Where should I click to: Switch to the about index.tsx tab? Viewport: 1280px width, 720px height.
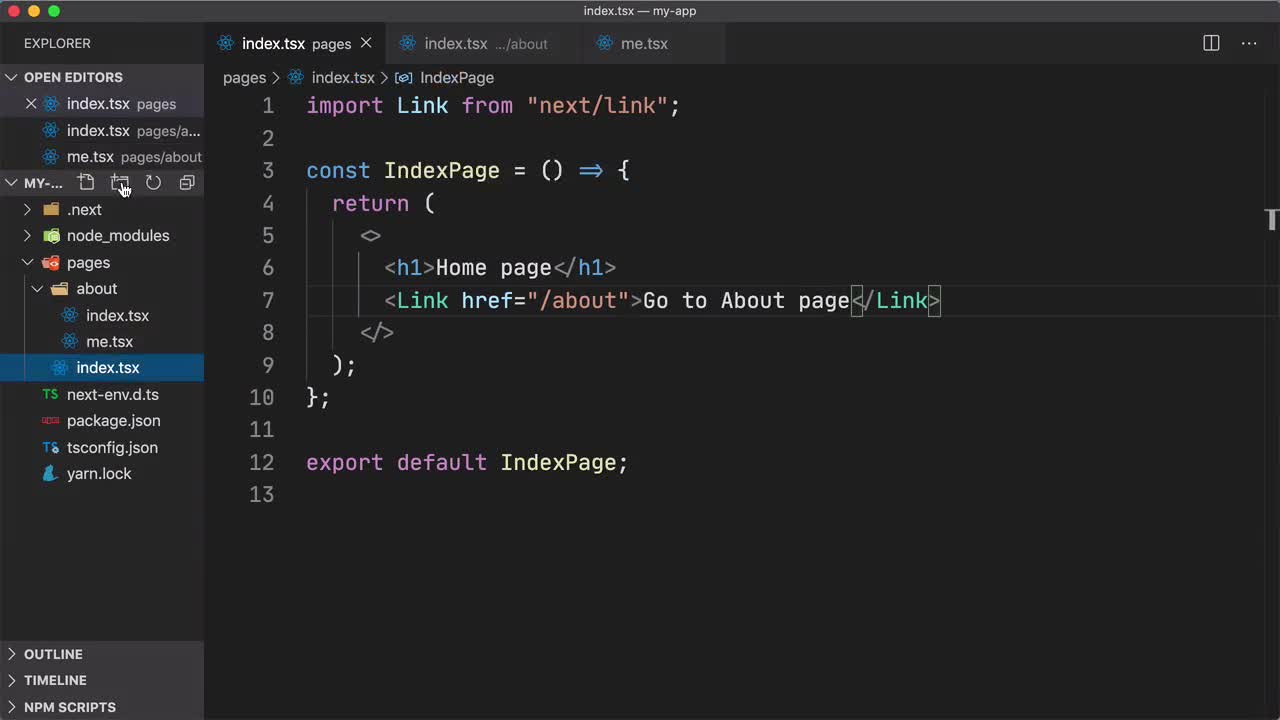(456, 43)
